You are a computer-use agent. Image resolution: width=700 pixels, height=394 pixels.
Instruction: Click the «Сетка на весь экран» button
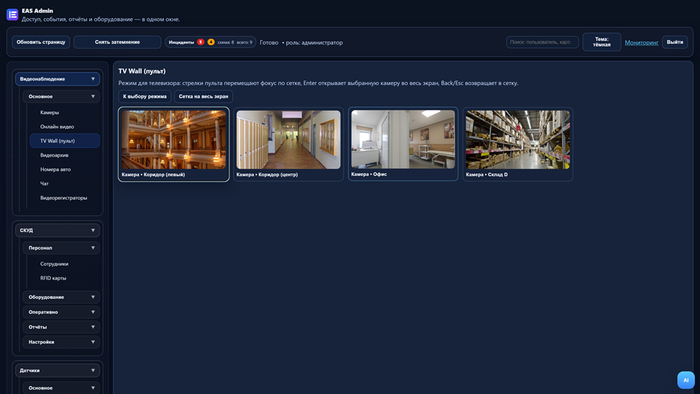pyautogui.click(x=203, y=96)
